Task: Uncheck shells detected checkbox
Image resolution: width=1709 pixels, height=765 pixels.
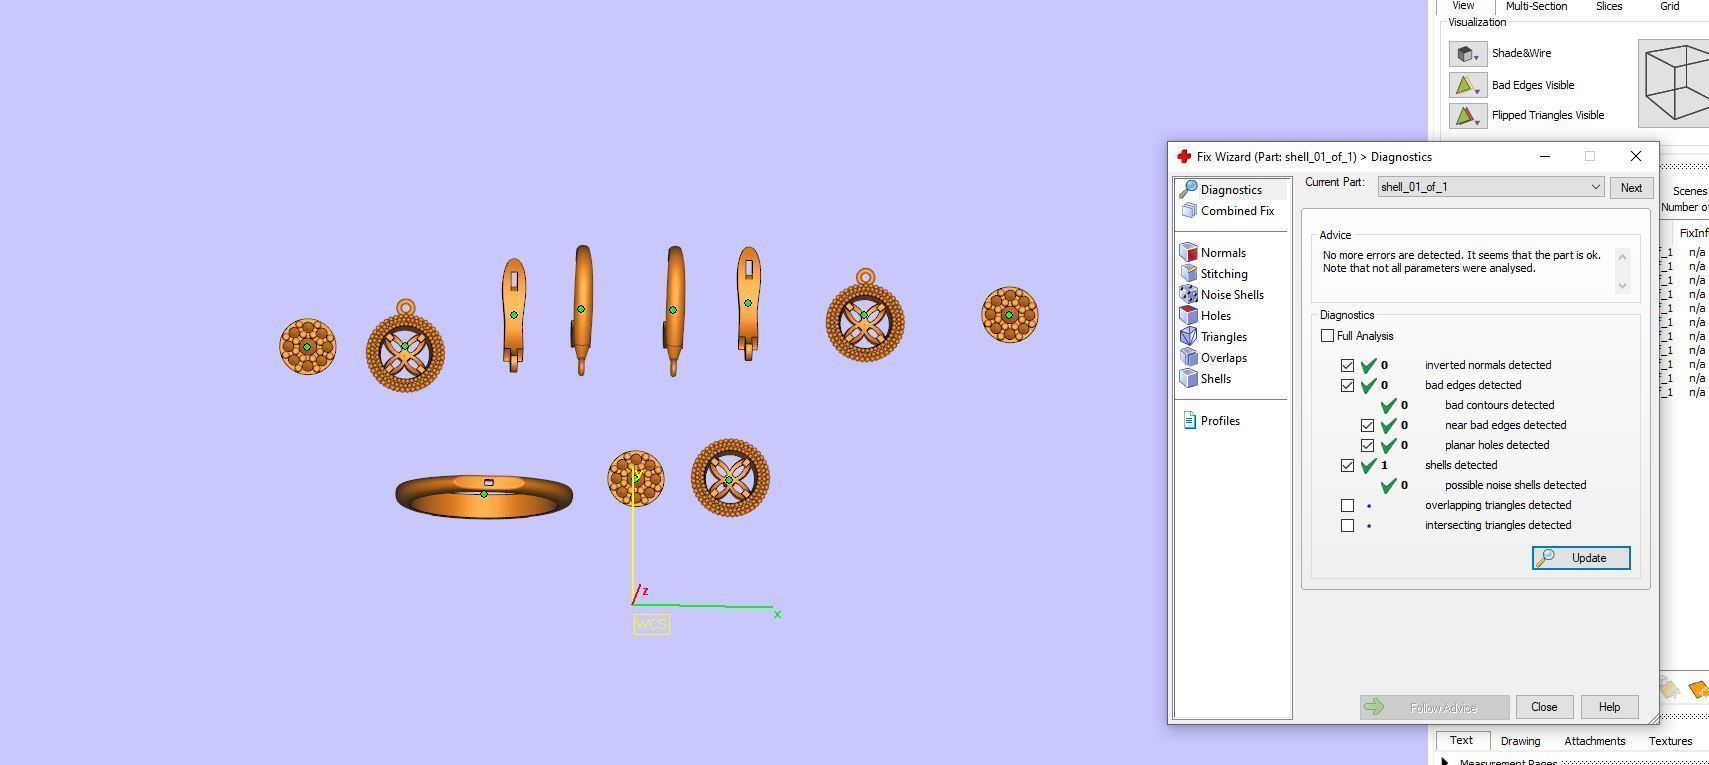Action: [1347, 466]
